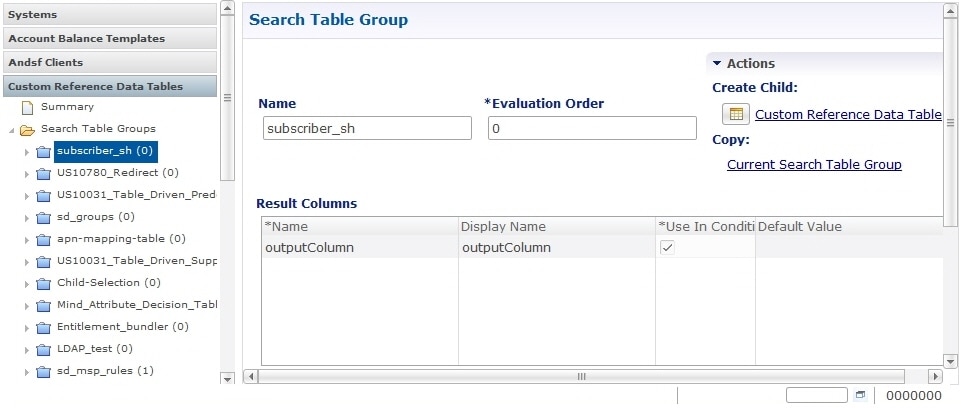Click the Custom Reference Data Table icon

pyautogui.click(x=736, y=114)
